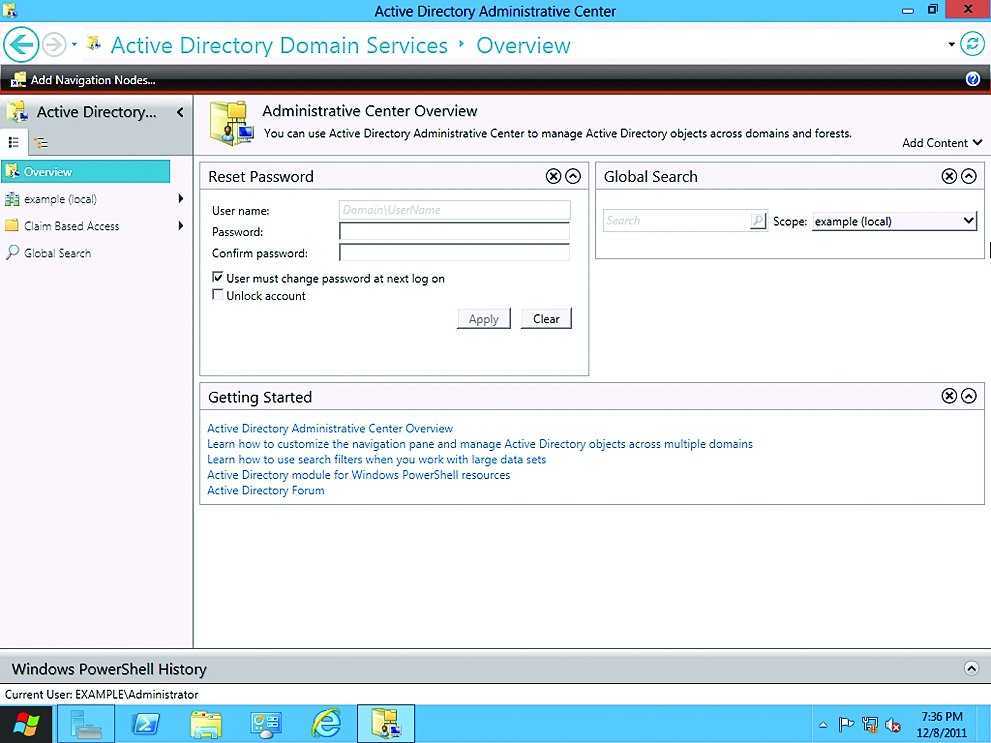Click the refresh icon in the header

click(971, 44)
